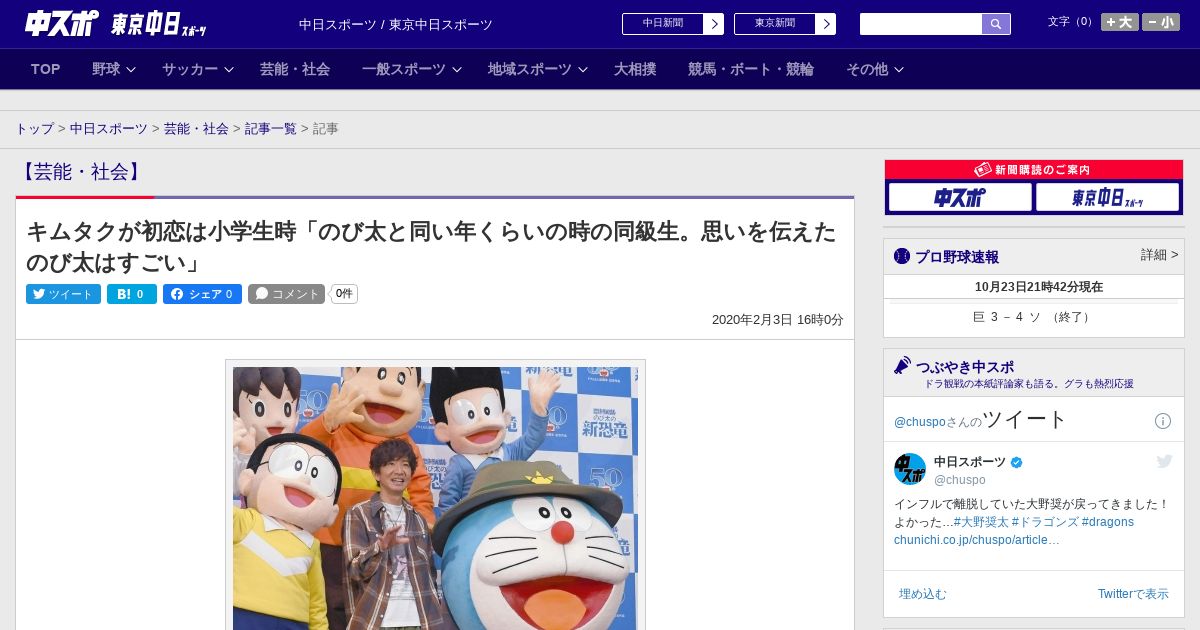This screenshot has height=630, width=1200.
Task: Click 埋め込む embed link
Action: 922,594
